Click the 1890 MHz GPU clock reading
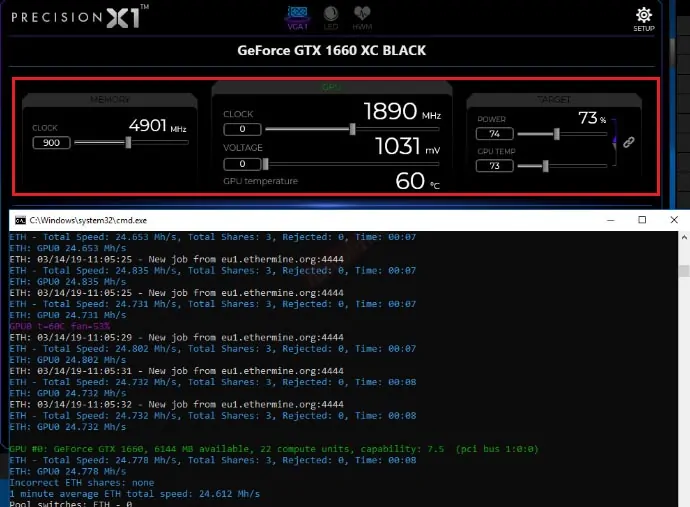 point(402,111)
